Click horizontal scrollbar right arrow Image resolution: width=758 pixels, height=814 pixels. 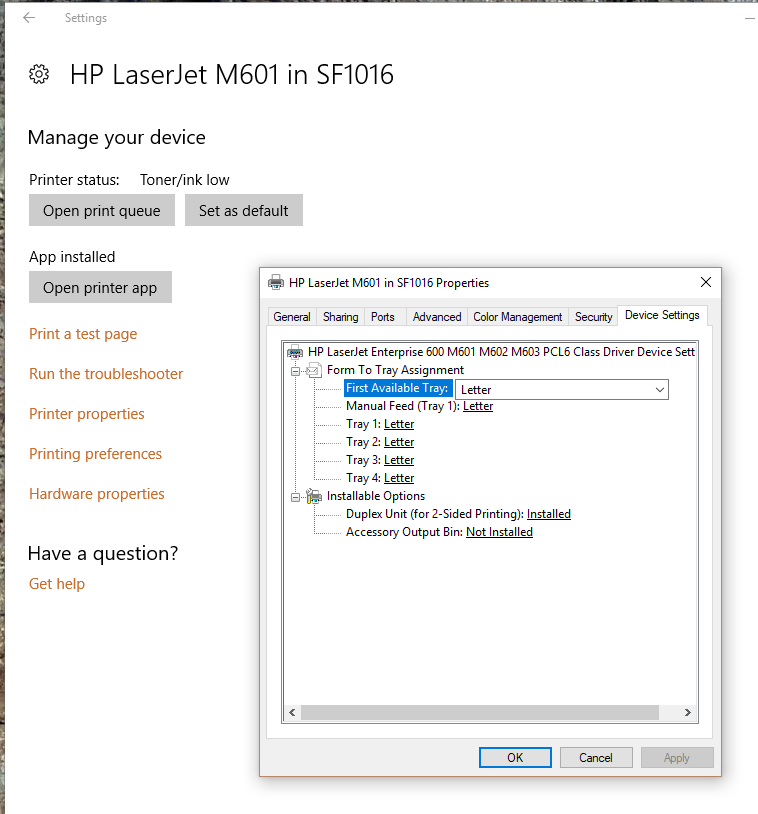688,712
